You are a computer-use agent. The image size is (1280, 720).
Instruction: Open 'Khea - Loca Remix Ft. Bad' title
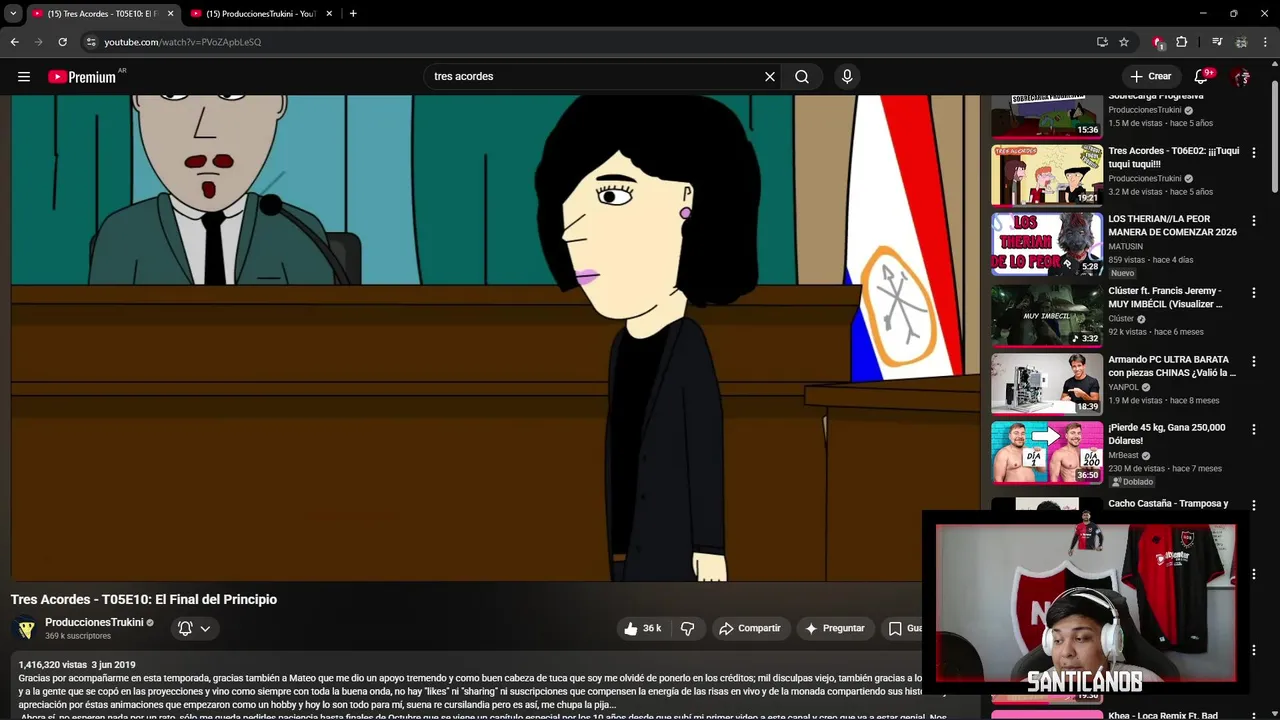coord(1163,715)
